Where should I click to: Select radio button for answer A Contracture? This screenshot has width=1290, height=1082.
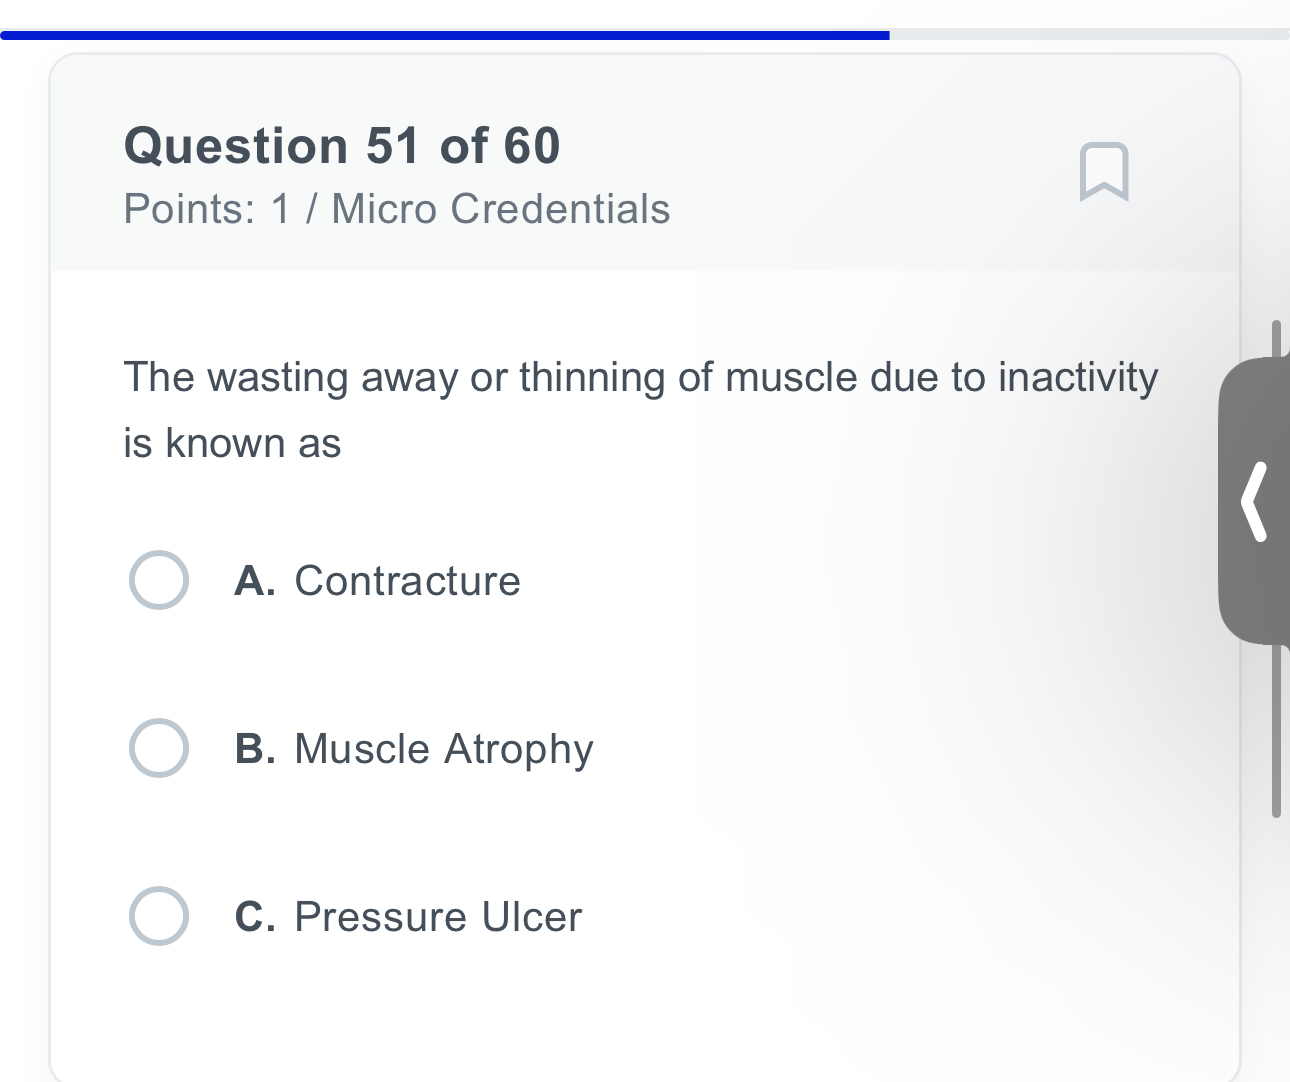[x=158, y=580]
